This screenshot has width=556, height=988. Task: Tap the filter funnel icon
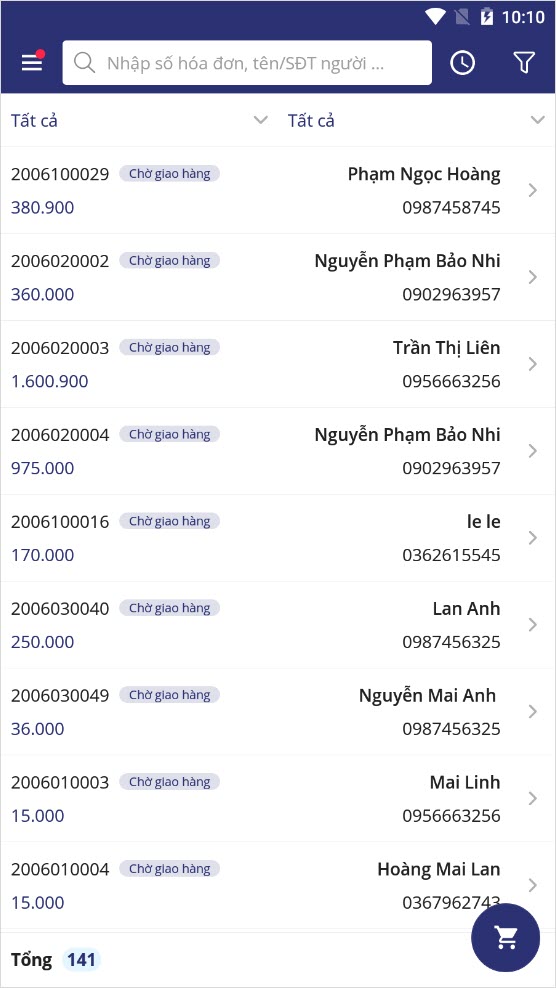tap(524, 62)
